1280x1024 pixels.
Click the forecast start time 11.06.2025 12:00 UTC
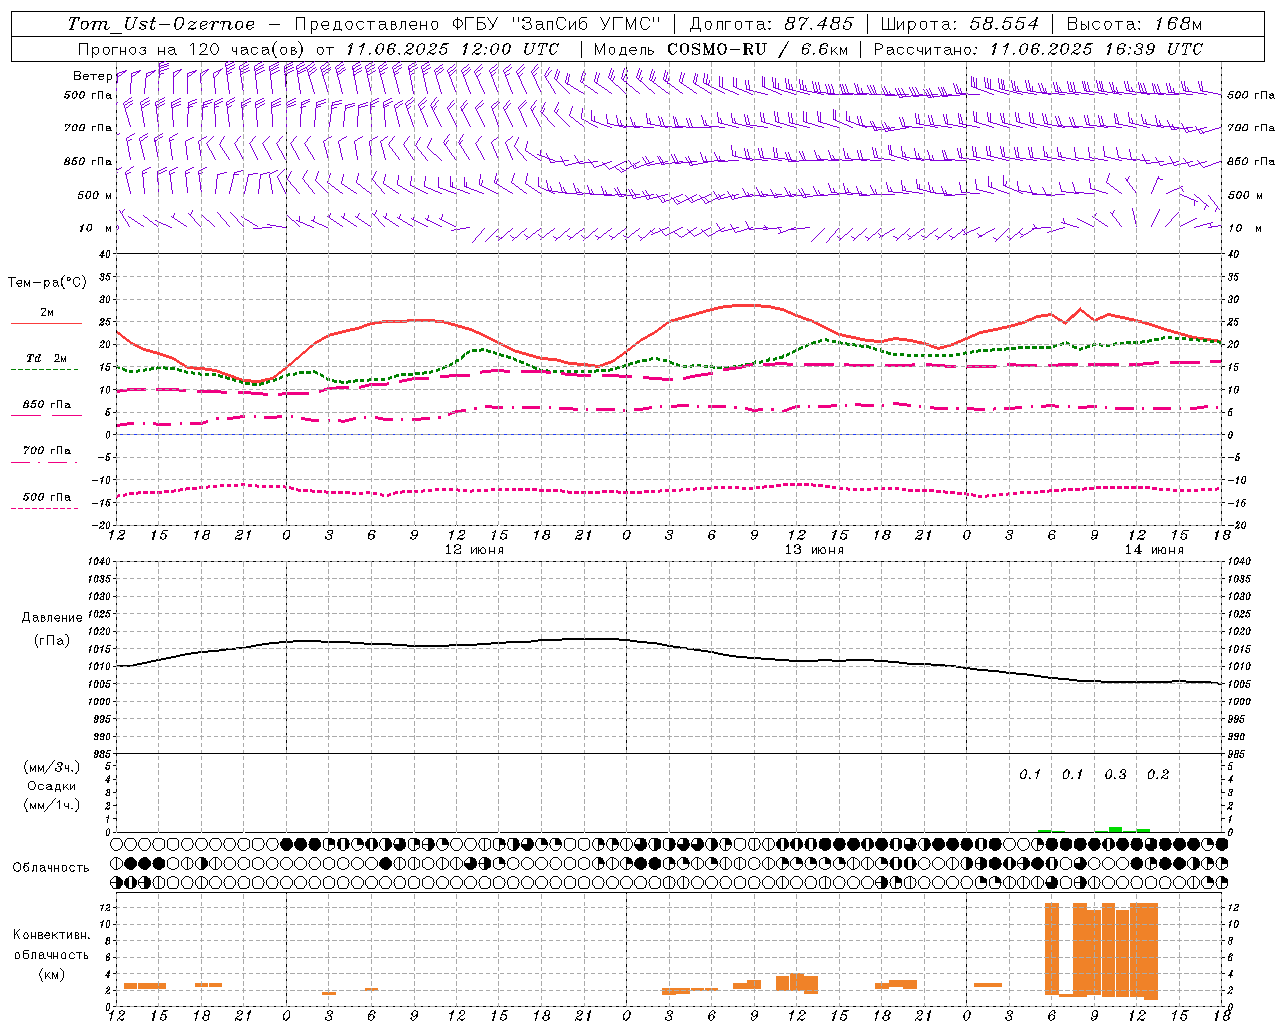point(452,49)
